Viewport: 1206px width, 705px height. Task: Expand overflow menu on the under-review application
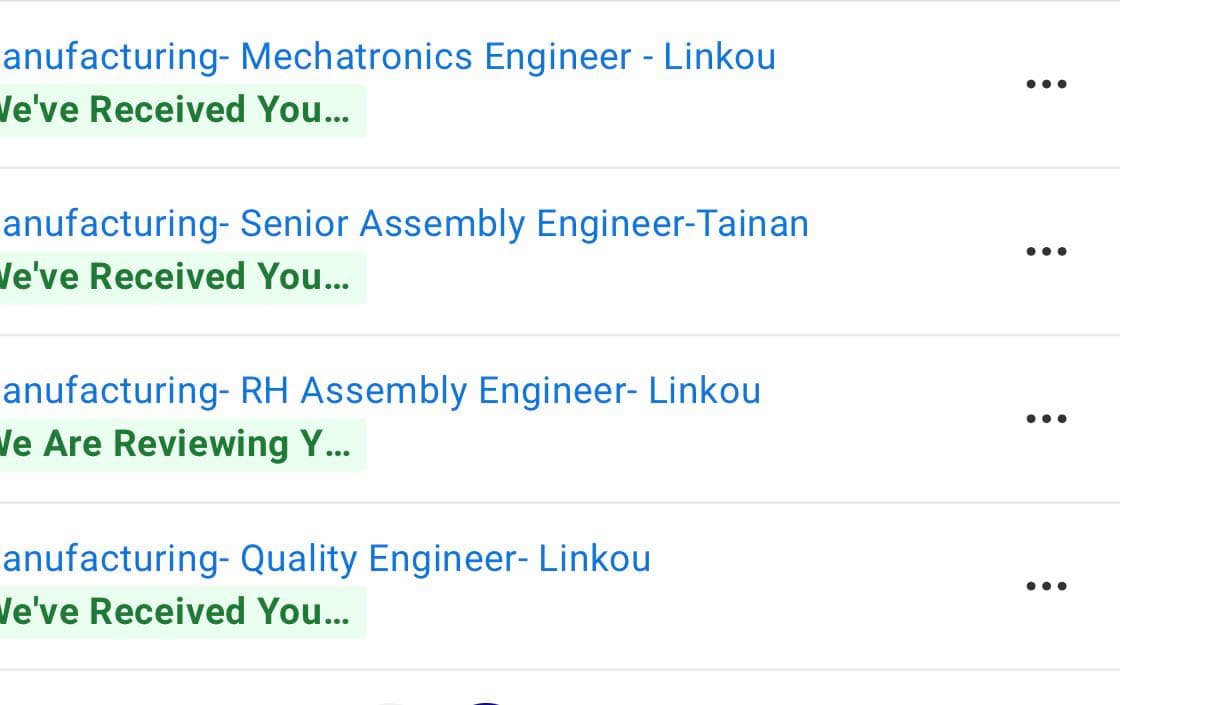[x=1047, y=418]
